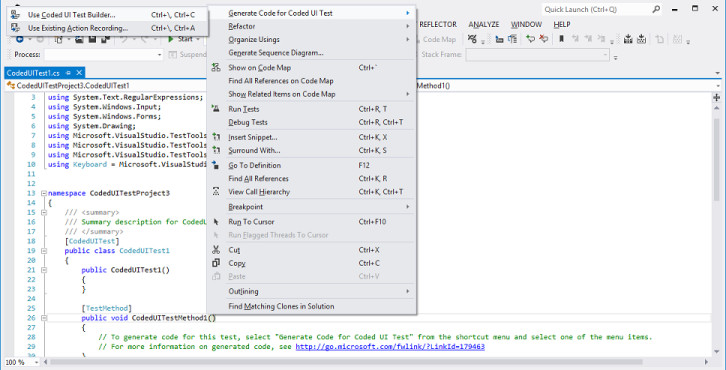Open the 100 % zoom level dropdown
Viewport: 726px width, 370px height.
tap(36, 362)
